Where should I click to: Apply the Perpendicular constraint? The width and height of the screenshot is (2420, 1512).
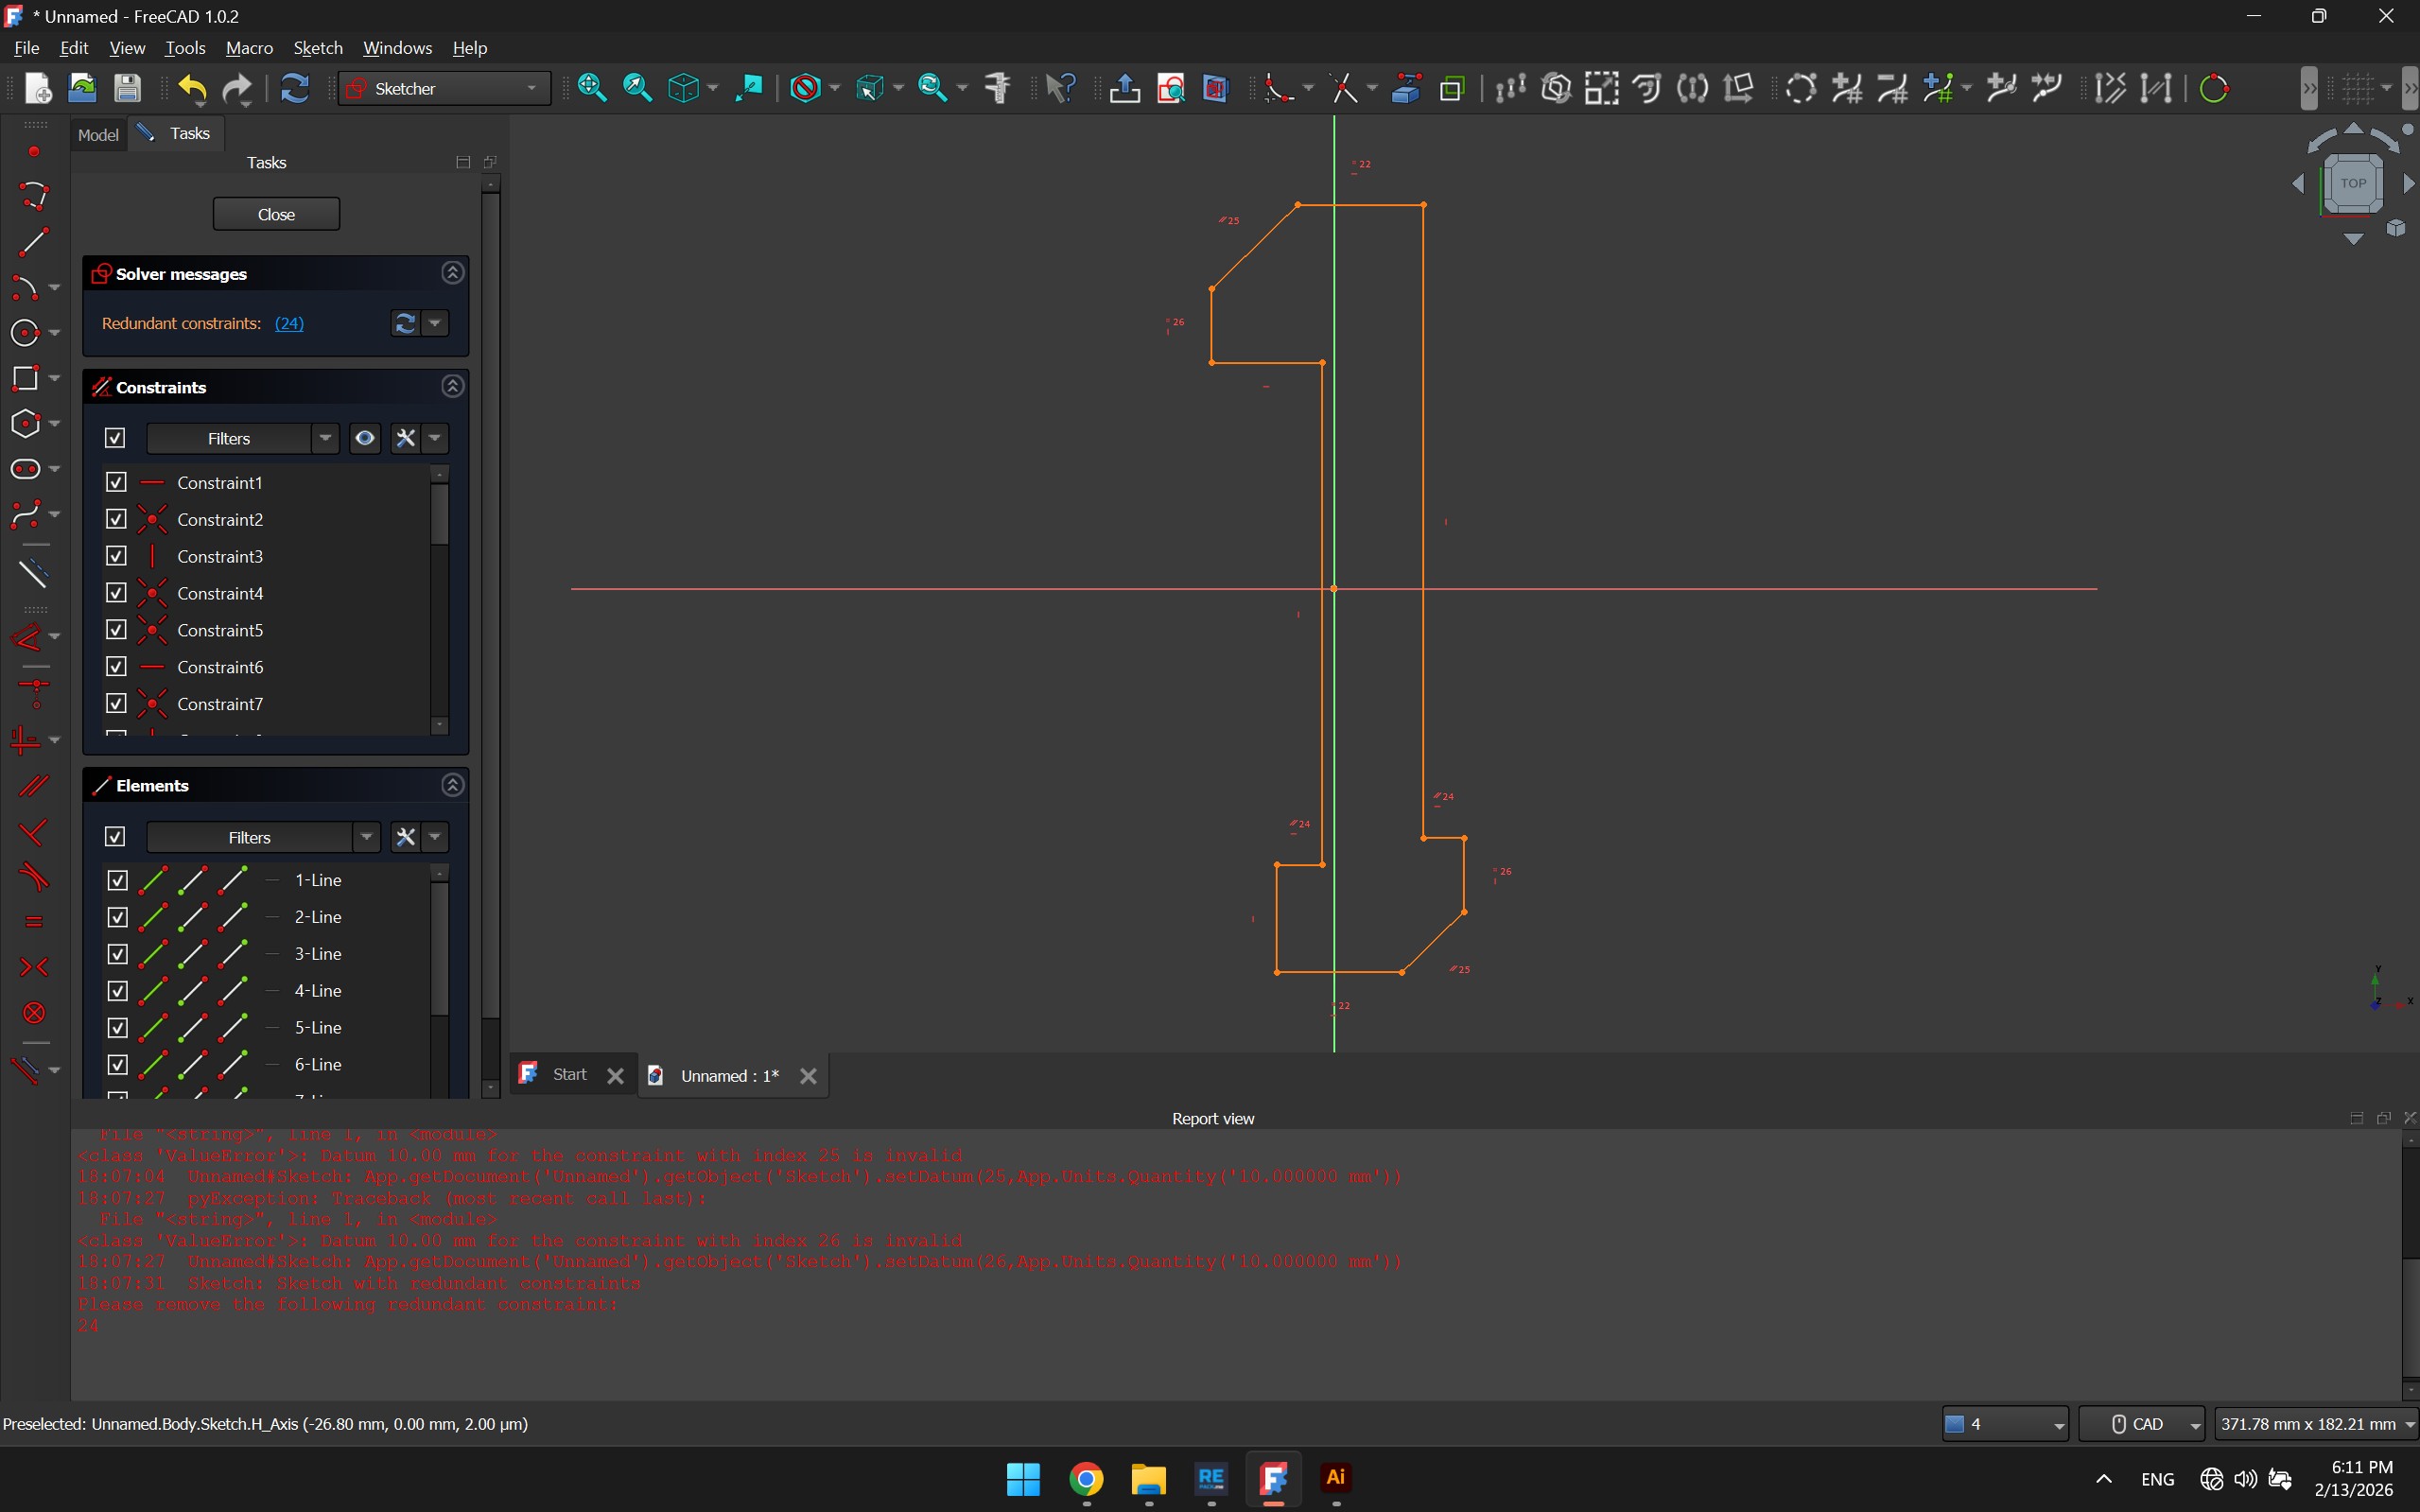(33, 832)
